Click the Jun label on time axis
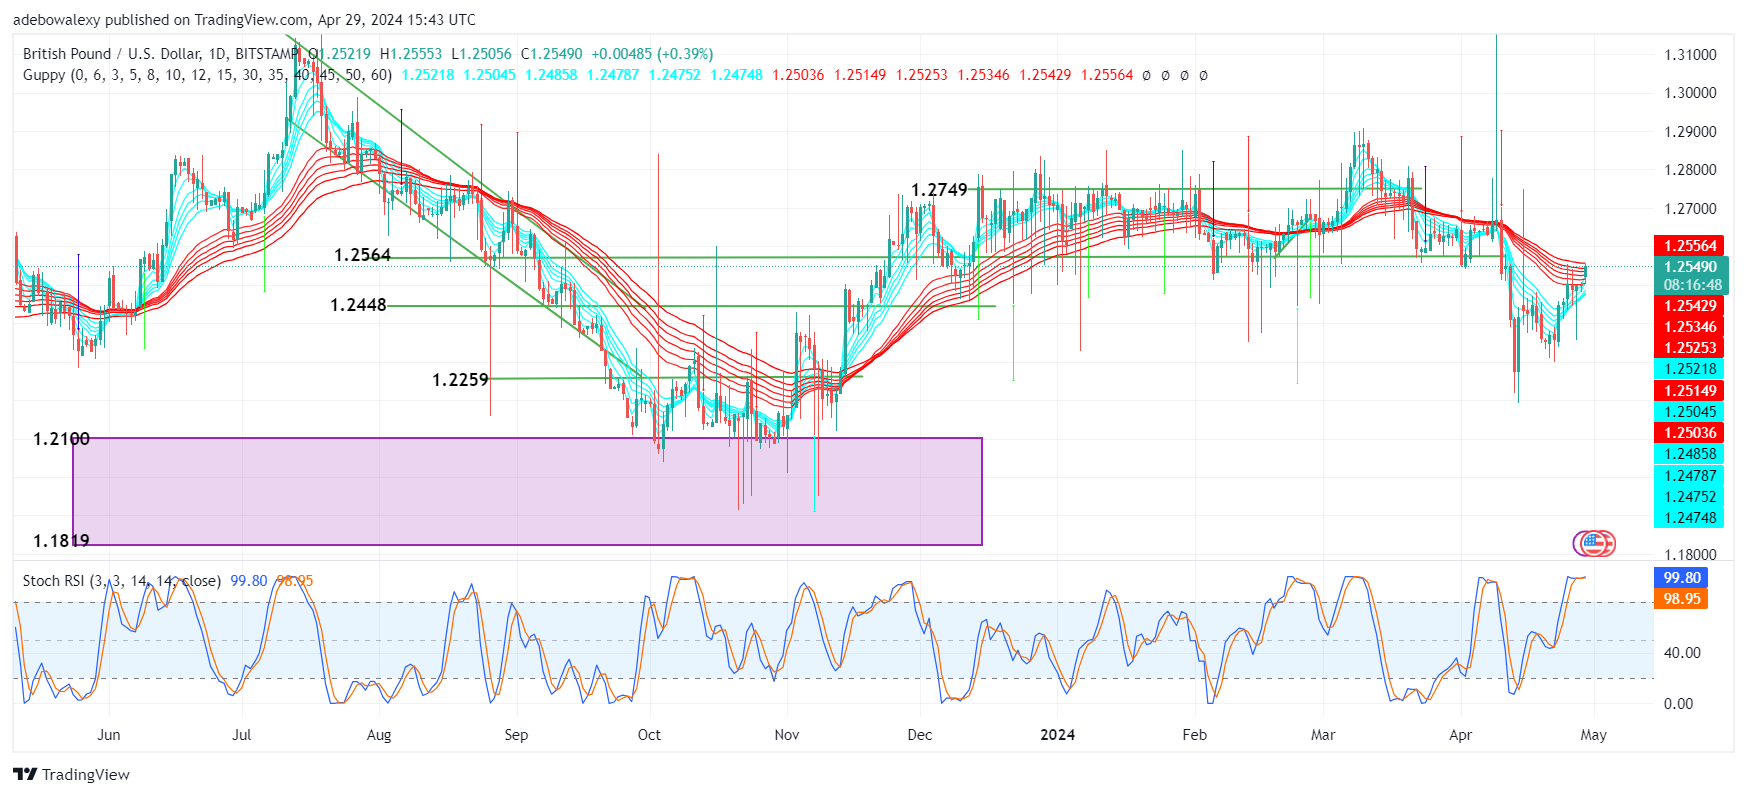Image resolution: width=1747 pixels, height=796 pixels. pyautogui.click(x=108, y=735)
